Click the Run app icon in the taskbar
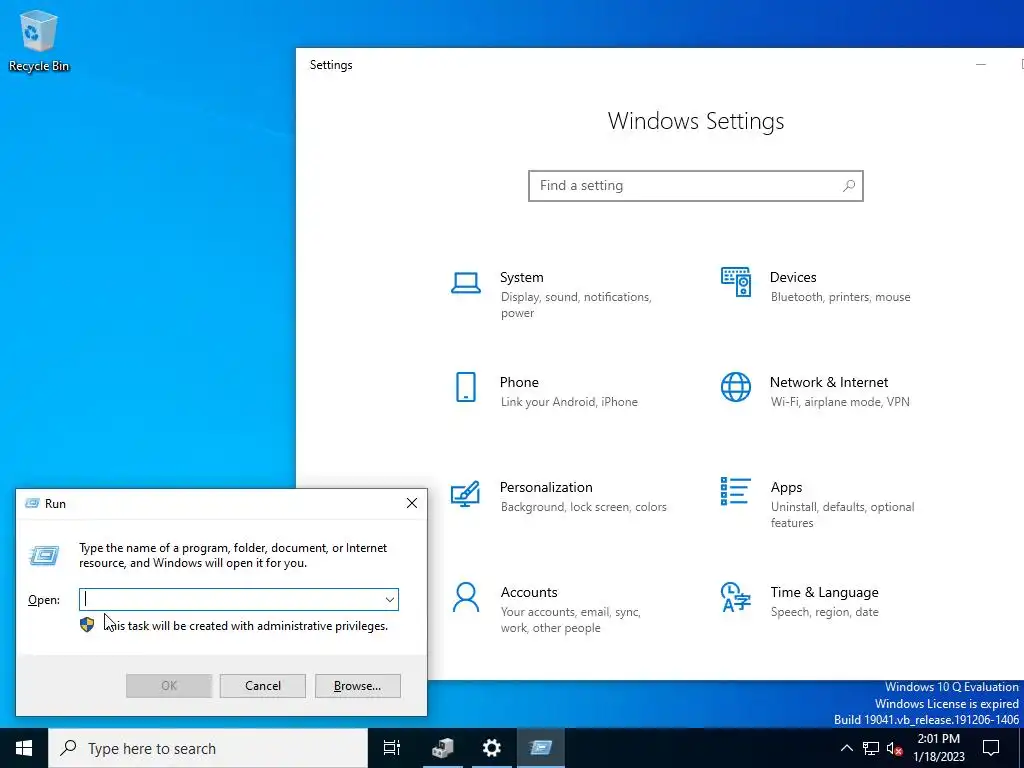 pos(541,748)
